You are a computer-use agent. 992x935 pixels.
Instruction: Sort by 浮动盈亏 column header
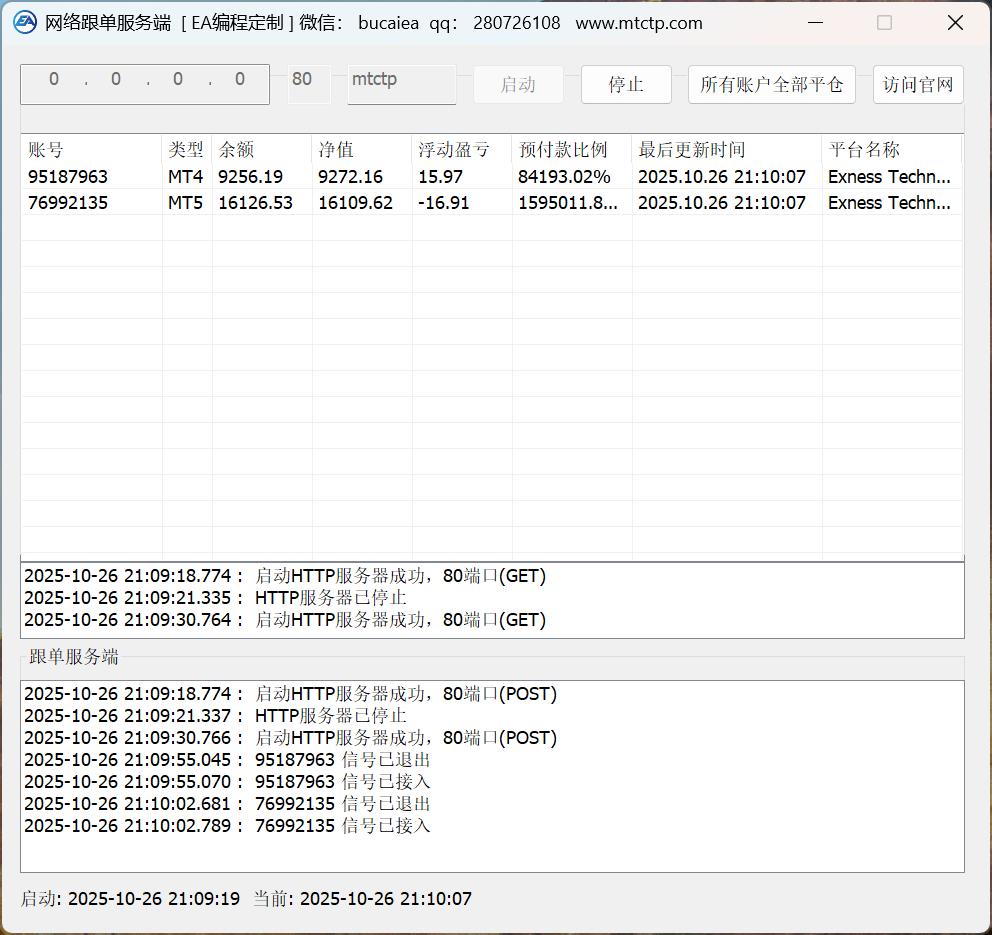click(x=461, y=150)
